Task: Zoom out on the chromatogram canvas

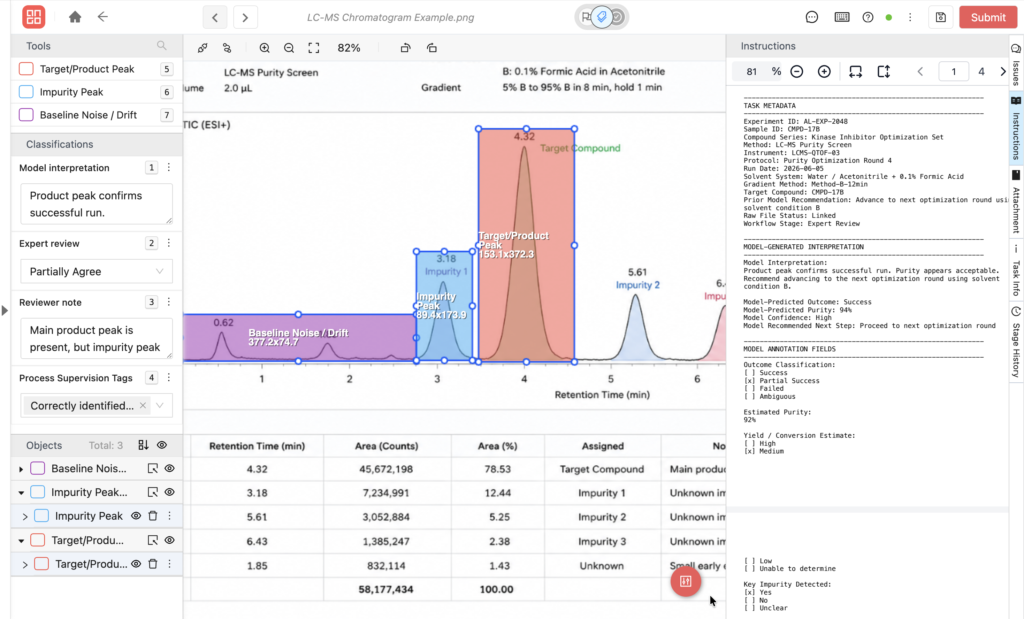Action: point(289,48)
